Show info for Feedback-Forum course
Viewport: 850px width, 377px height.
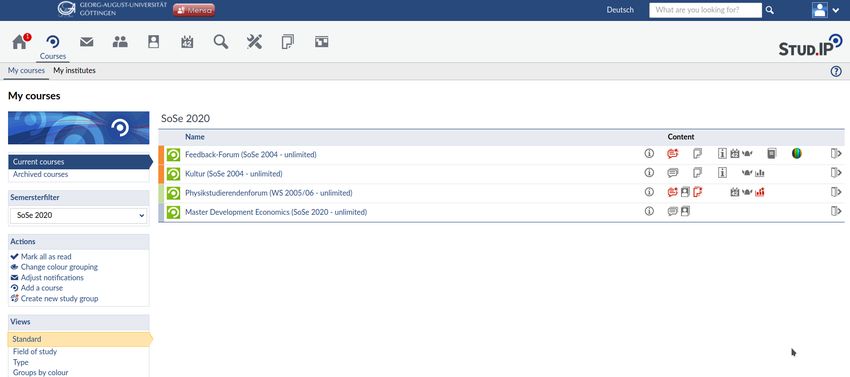pos(649,154)
